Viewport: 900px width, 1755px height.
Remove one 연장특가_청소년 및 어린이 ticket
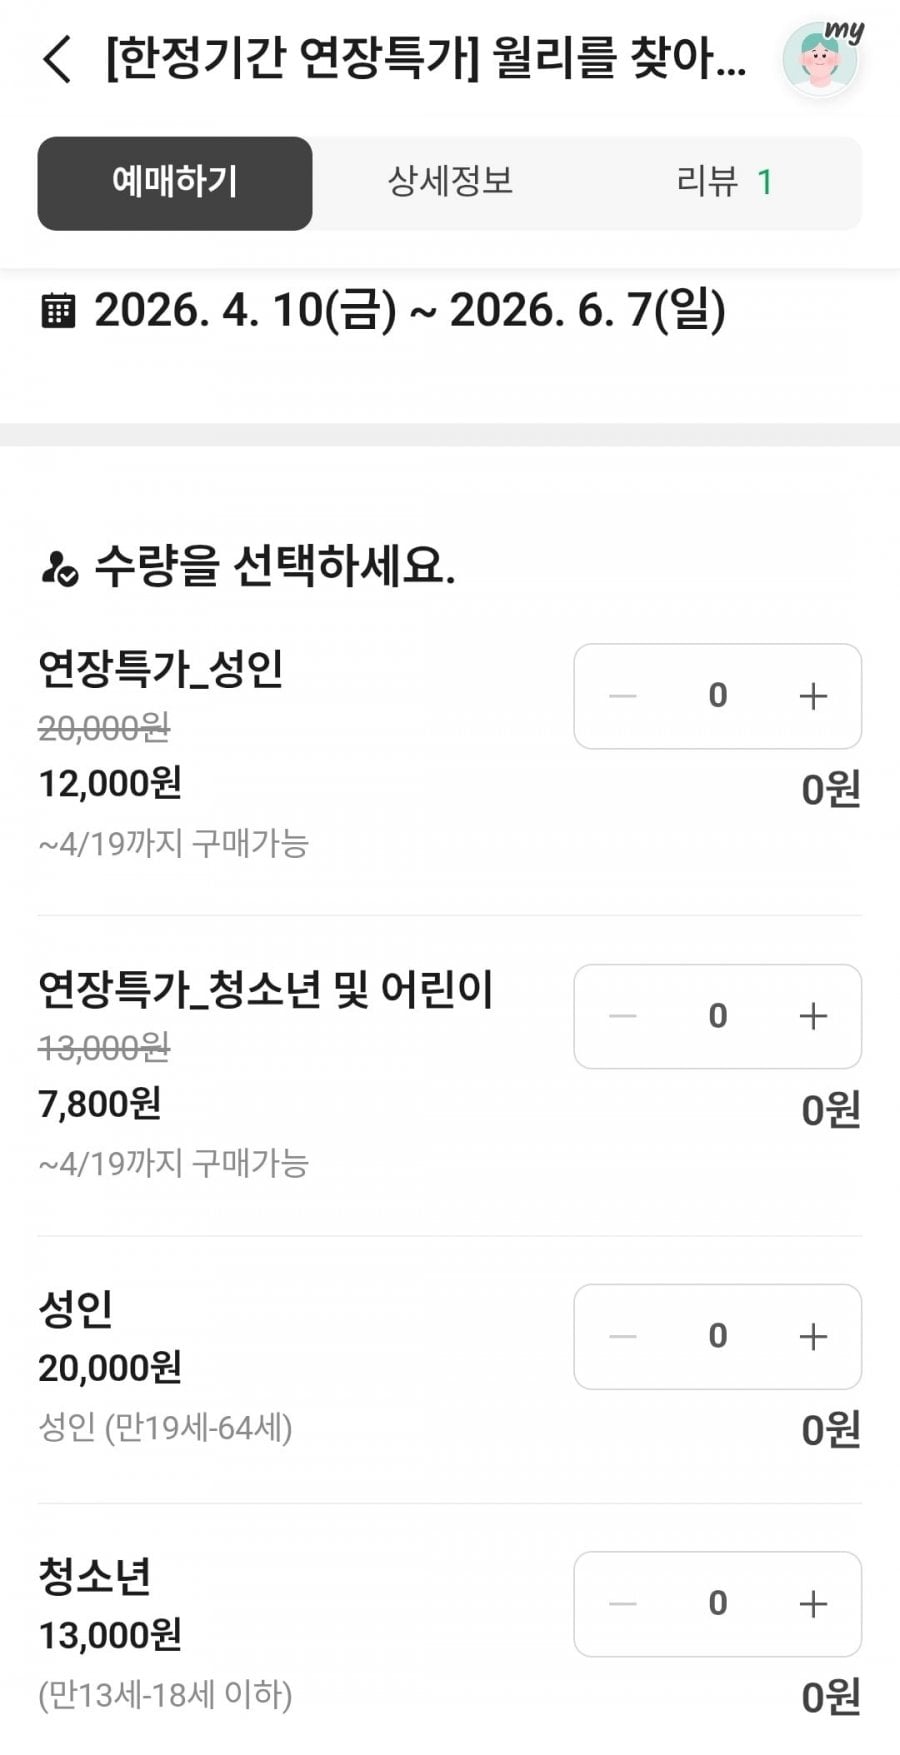[x=622, y=1016]
